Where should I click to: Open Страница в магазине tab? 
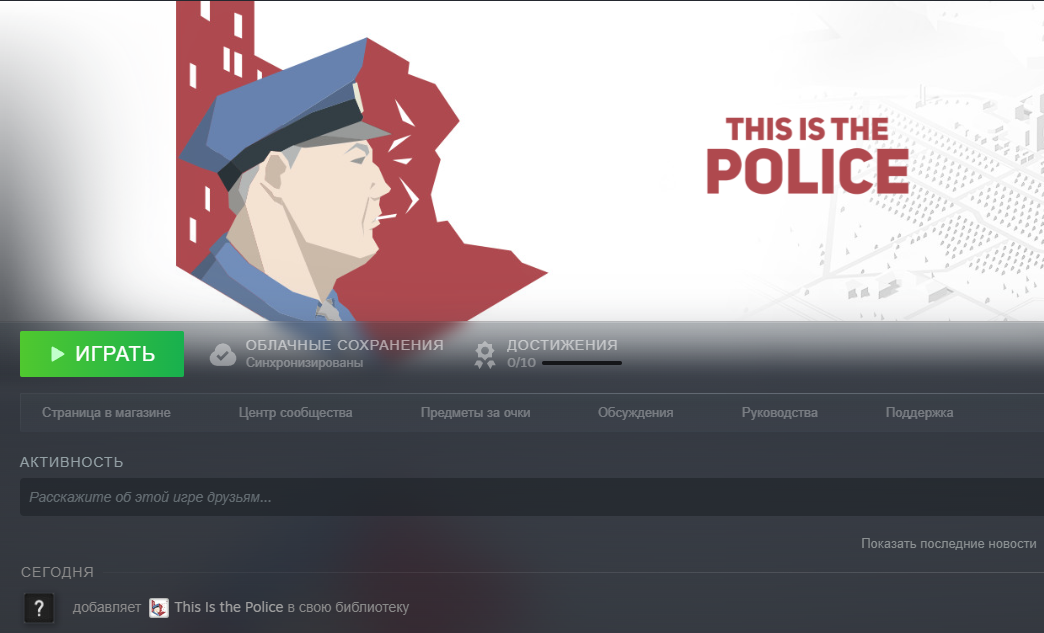[106, 413]
